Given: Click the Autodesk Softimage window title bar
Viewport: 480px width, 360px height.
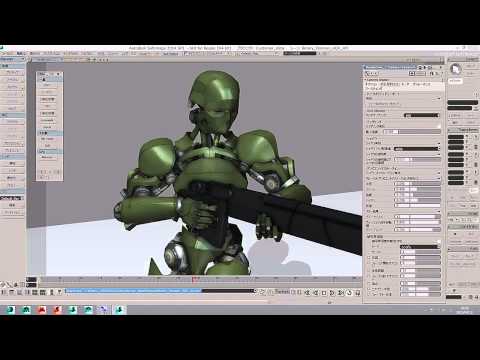Looking at the screenshot, I should click(x=239, y=48).
